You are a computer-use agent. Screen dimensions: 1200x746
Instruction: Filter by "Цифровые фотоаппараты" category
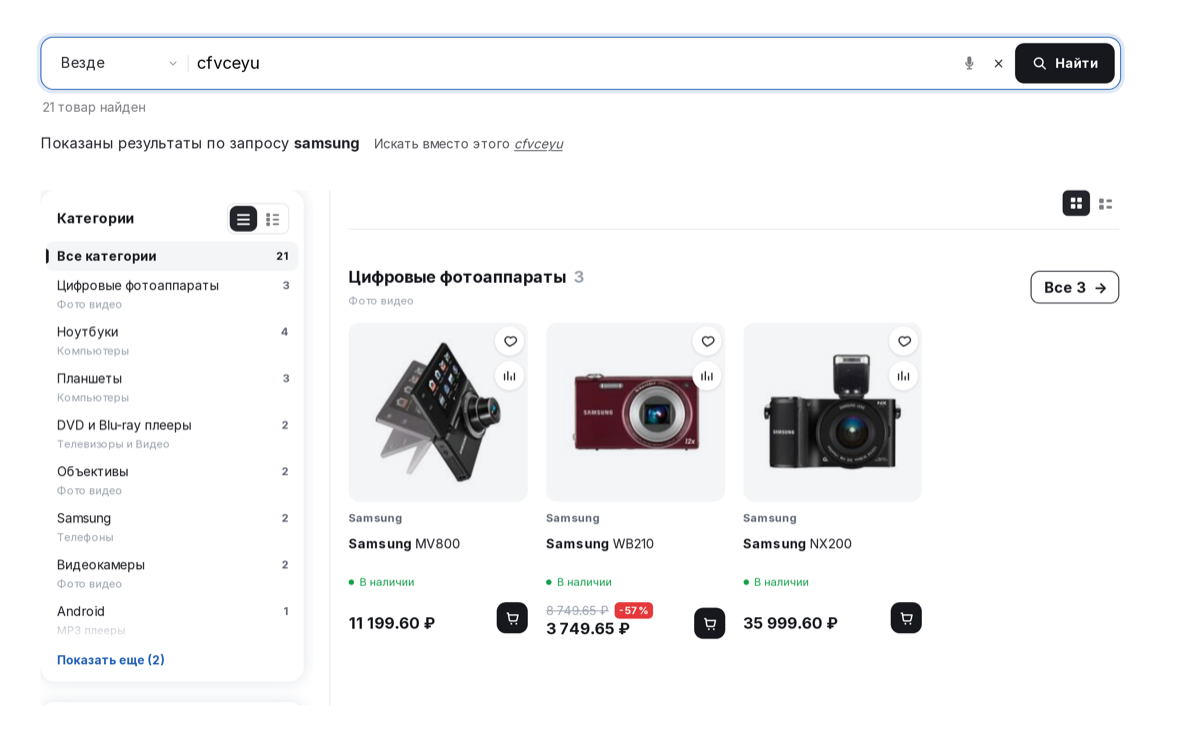point(172,294)
